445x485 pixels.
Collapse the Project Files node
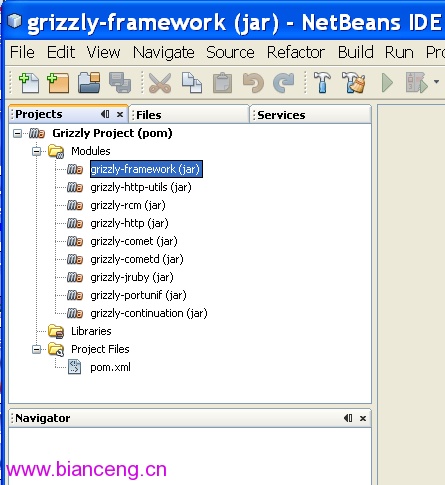(36, 350)
